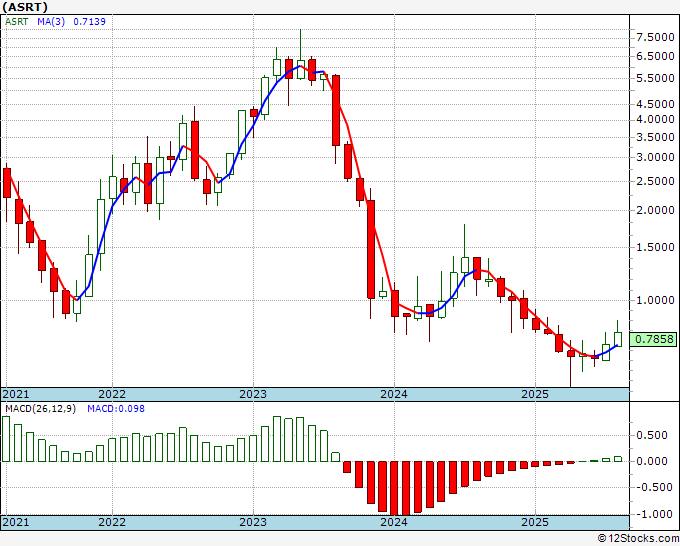Click the 3.5000 price axis label
680x546 pixels.
pyautogui.click(x=655, y=137)
